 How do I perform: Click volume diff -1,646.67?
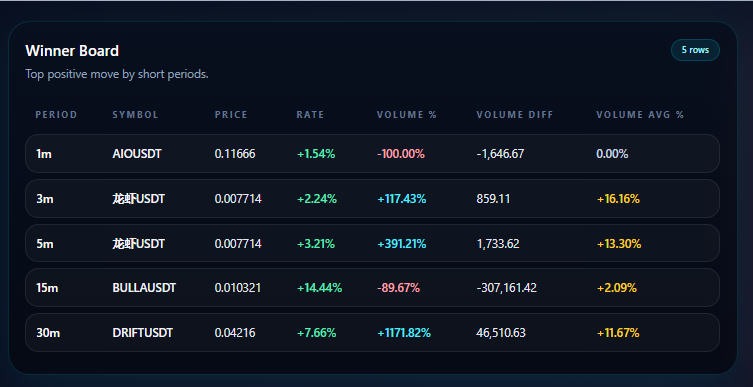(x=500, y=154)
